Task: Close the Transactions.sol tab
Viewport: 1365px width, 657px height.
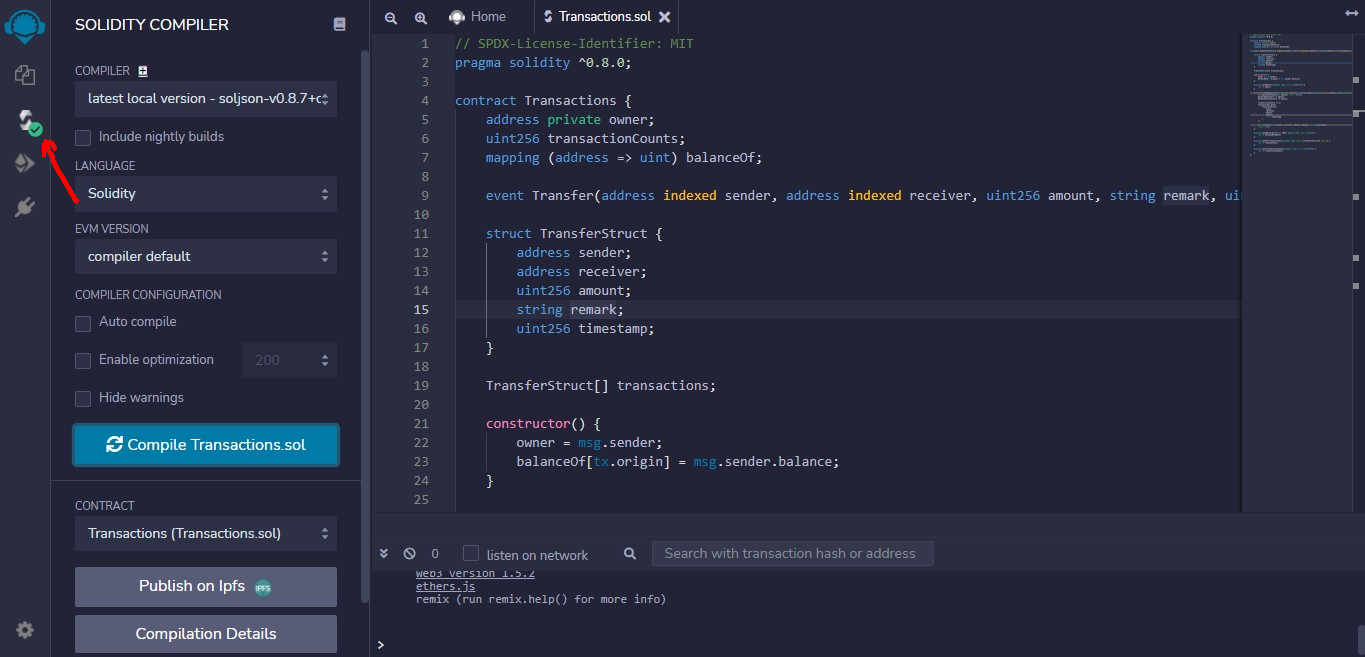Action: coord(664,17)
